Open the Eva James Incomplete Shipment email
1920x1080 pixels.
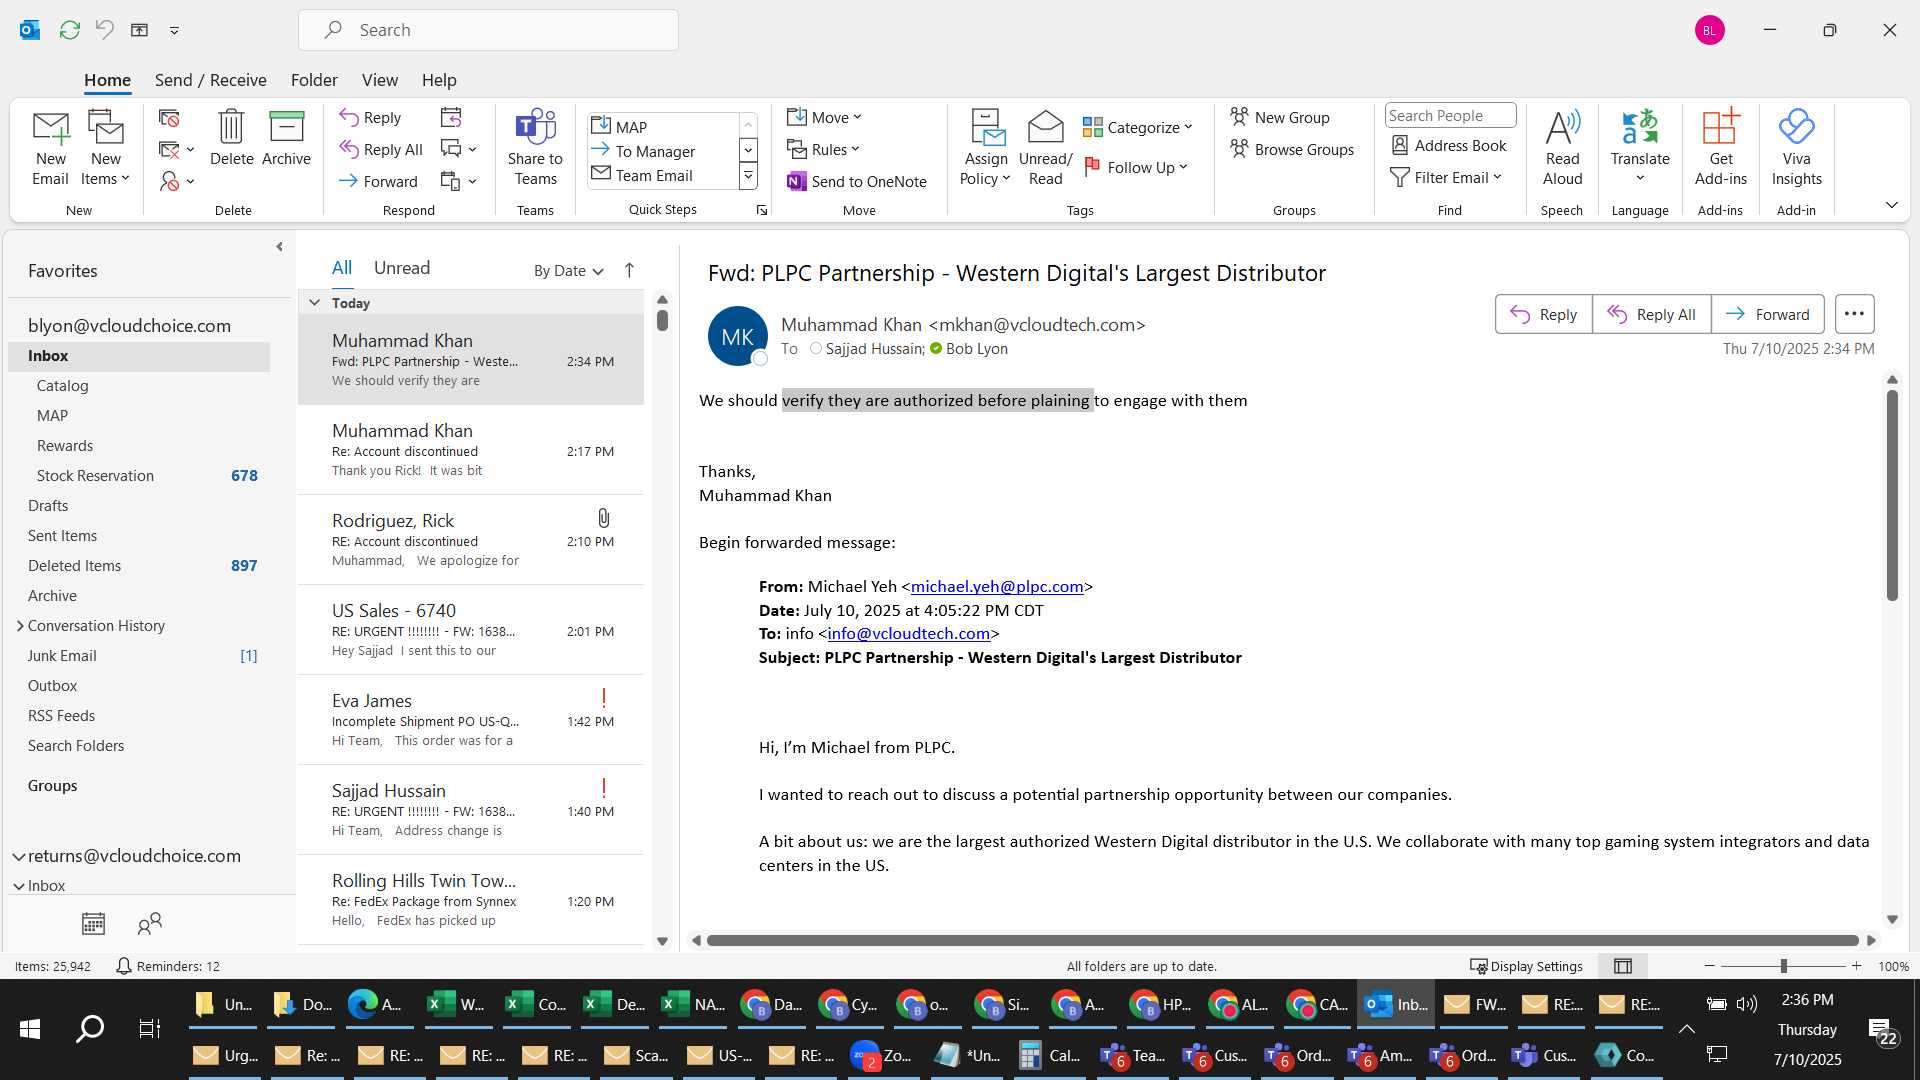click(x=471, y=720)
